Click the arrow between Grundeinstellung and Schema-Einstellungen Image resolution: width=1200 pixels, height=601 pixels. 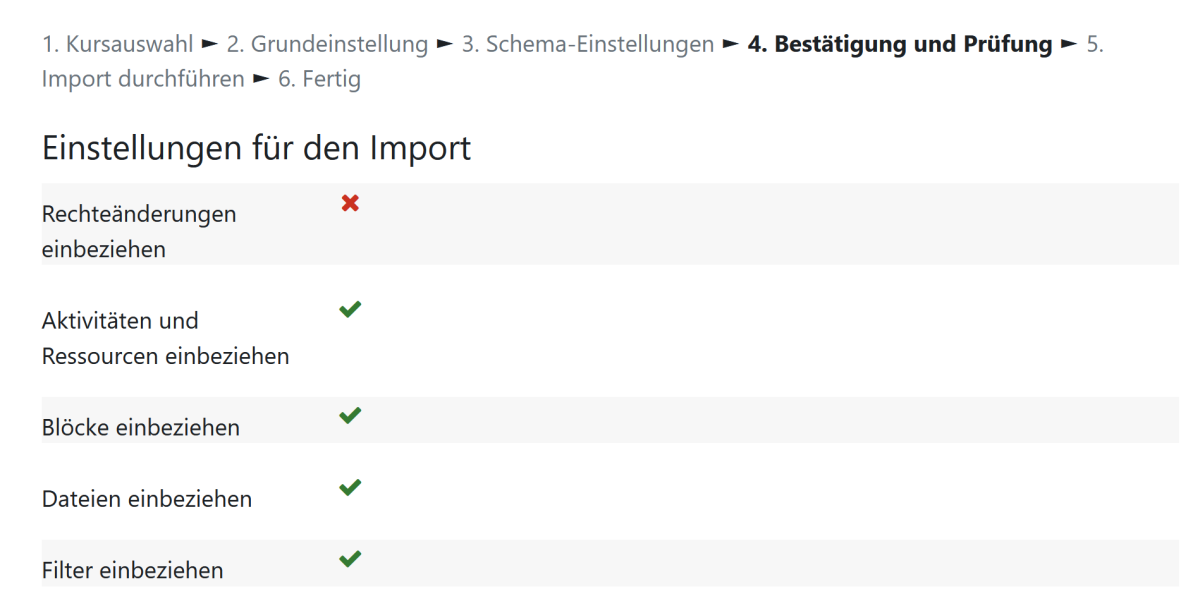[445, 44]
